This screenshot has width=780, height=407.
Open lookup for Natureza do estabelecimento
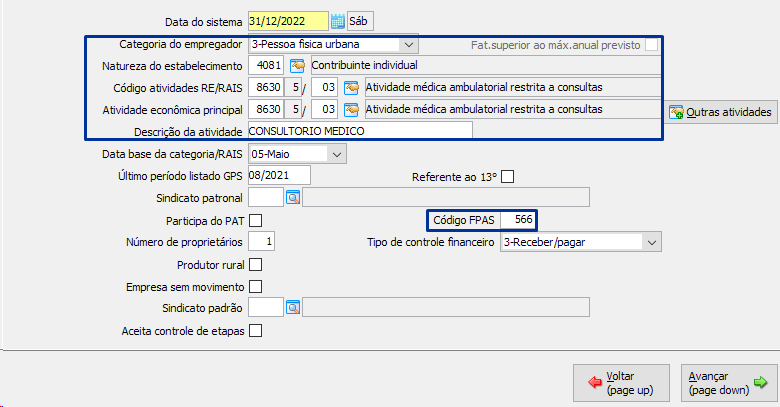tap(297, 66)
